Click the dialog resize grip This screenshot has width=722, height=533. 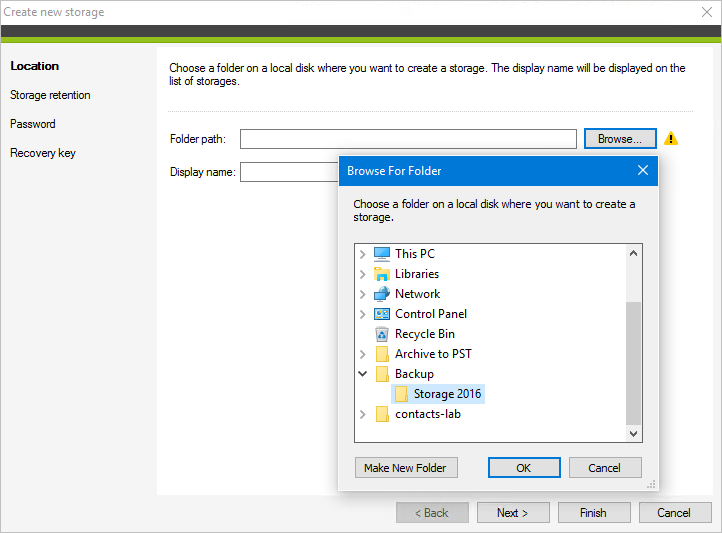click(x=651, y=484)
